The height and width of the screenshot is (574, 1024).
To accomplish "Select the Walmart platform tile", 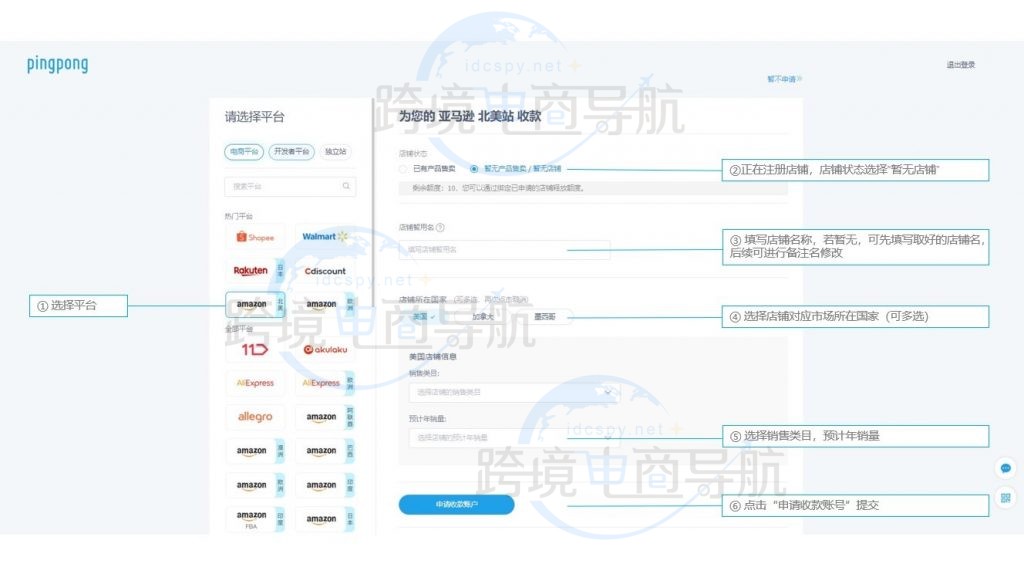I will 325,237.
